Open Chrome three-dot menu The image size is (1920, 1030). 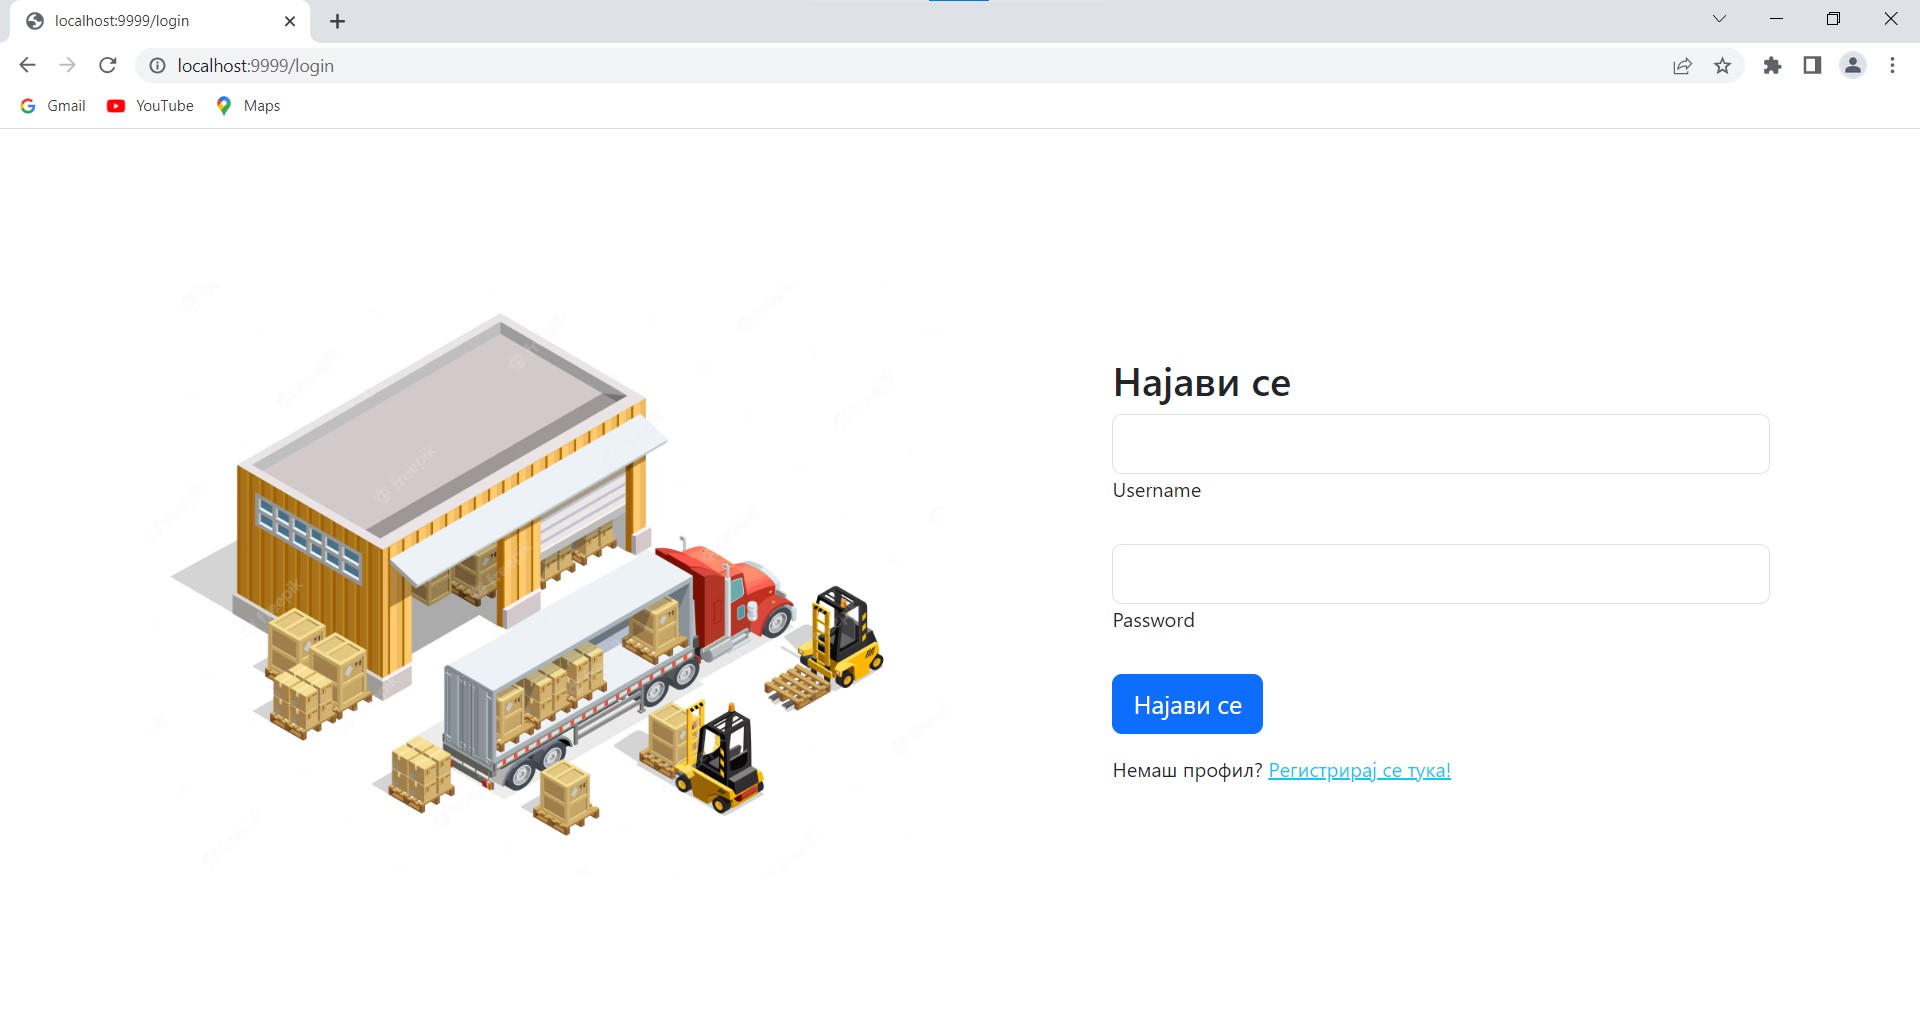(x=1892, y=66)
